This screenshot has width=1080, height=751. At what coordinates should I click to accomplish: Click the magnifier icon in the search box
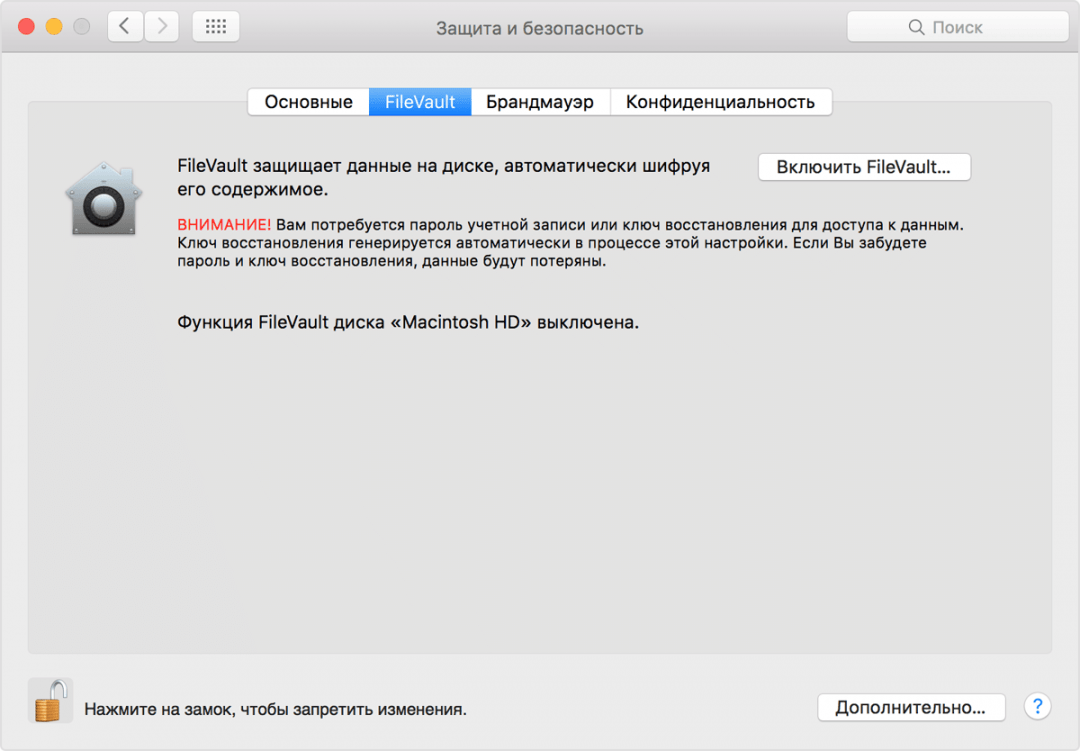click(916, 28)
